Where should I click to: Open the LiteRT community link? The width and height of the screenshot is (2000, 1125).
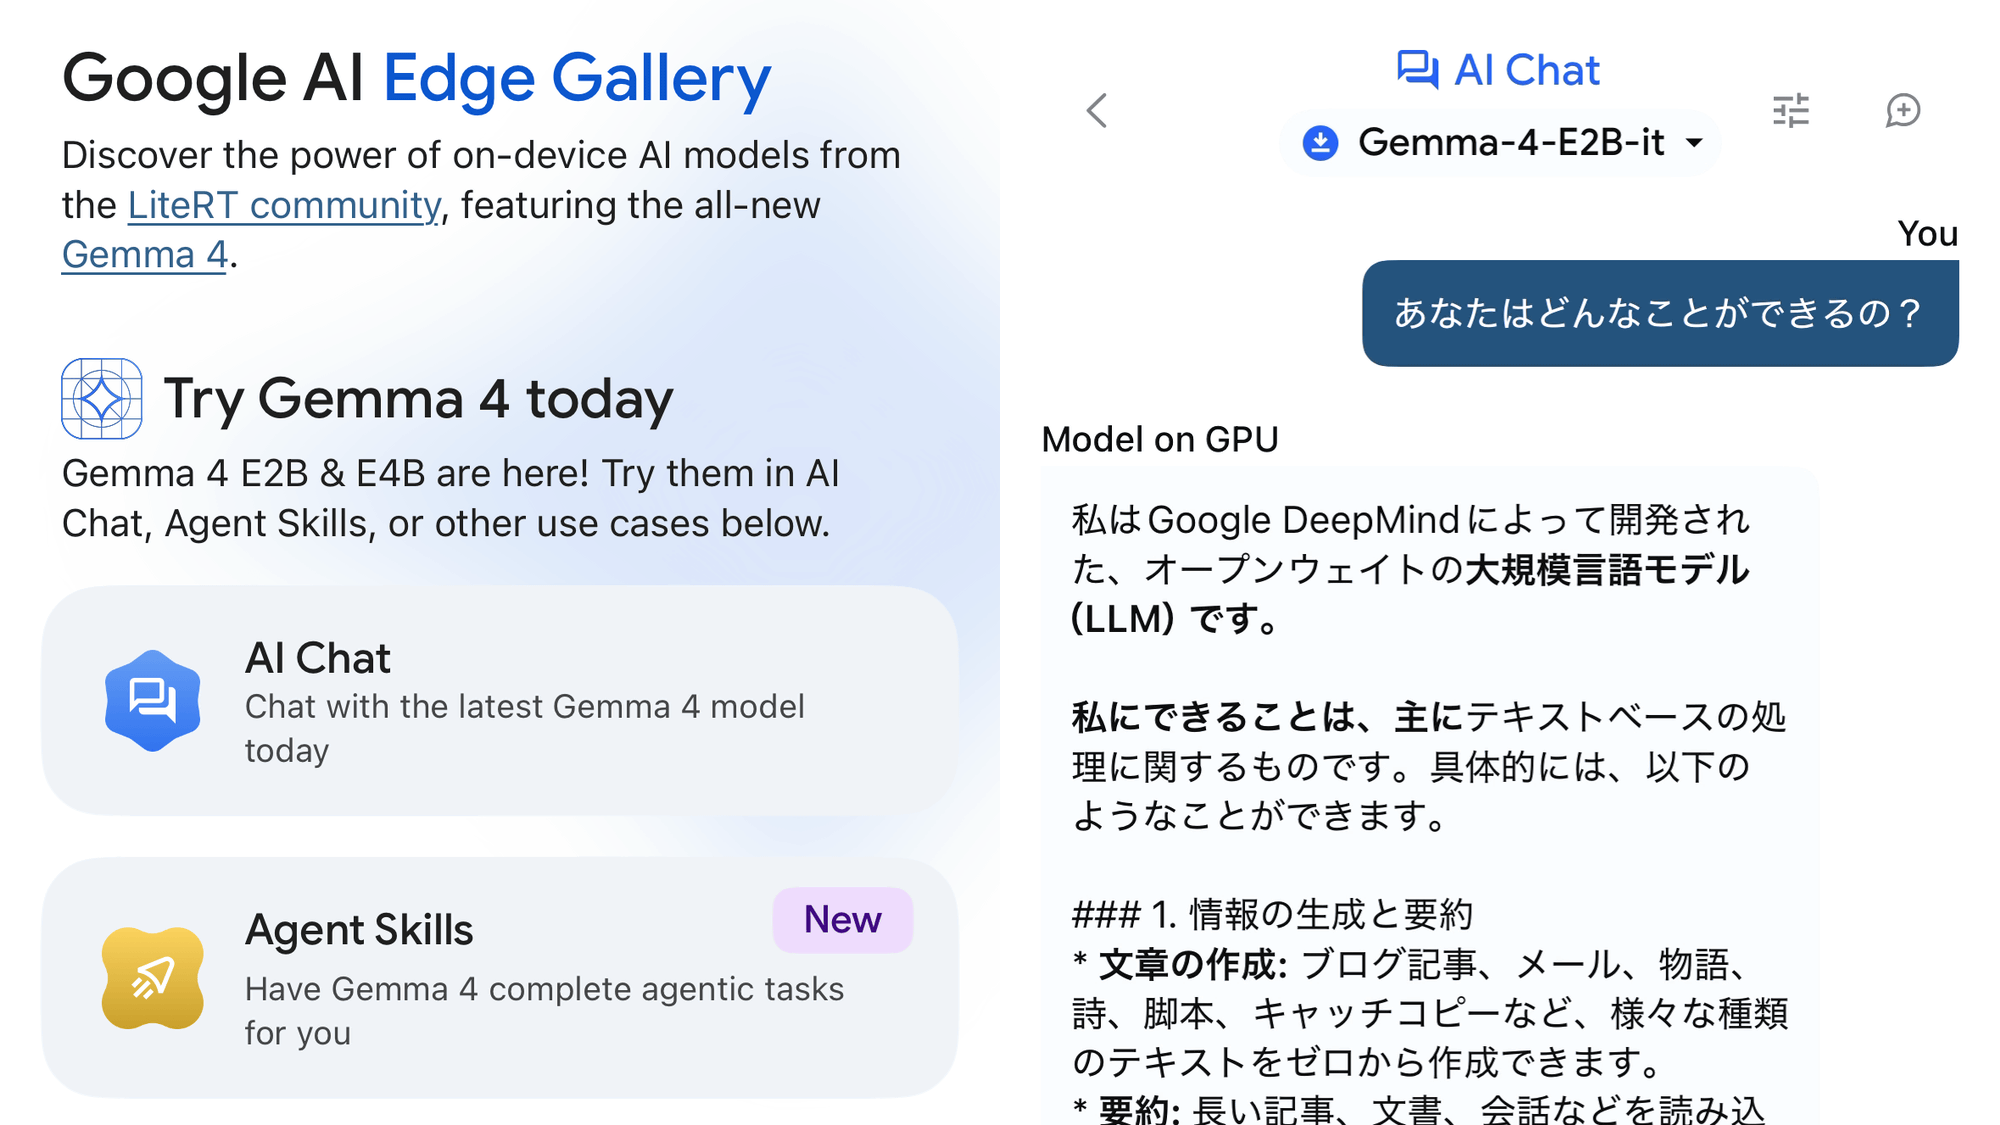284,205
